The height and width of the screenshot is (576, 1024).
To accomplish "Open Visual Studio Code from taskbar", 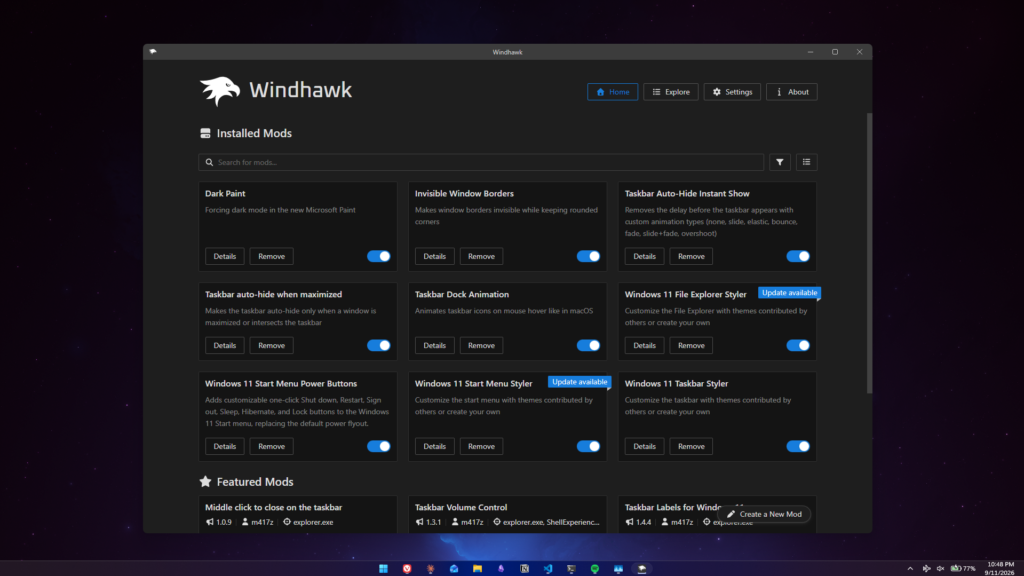I will point(548,569).
